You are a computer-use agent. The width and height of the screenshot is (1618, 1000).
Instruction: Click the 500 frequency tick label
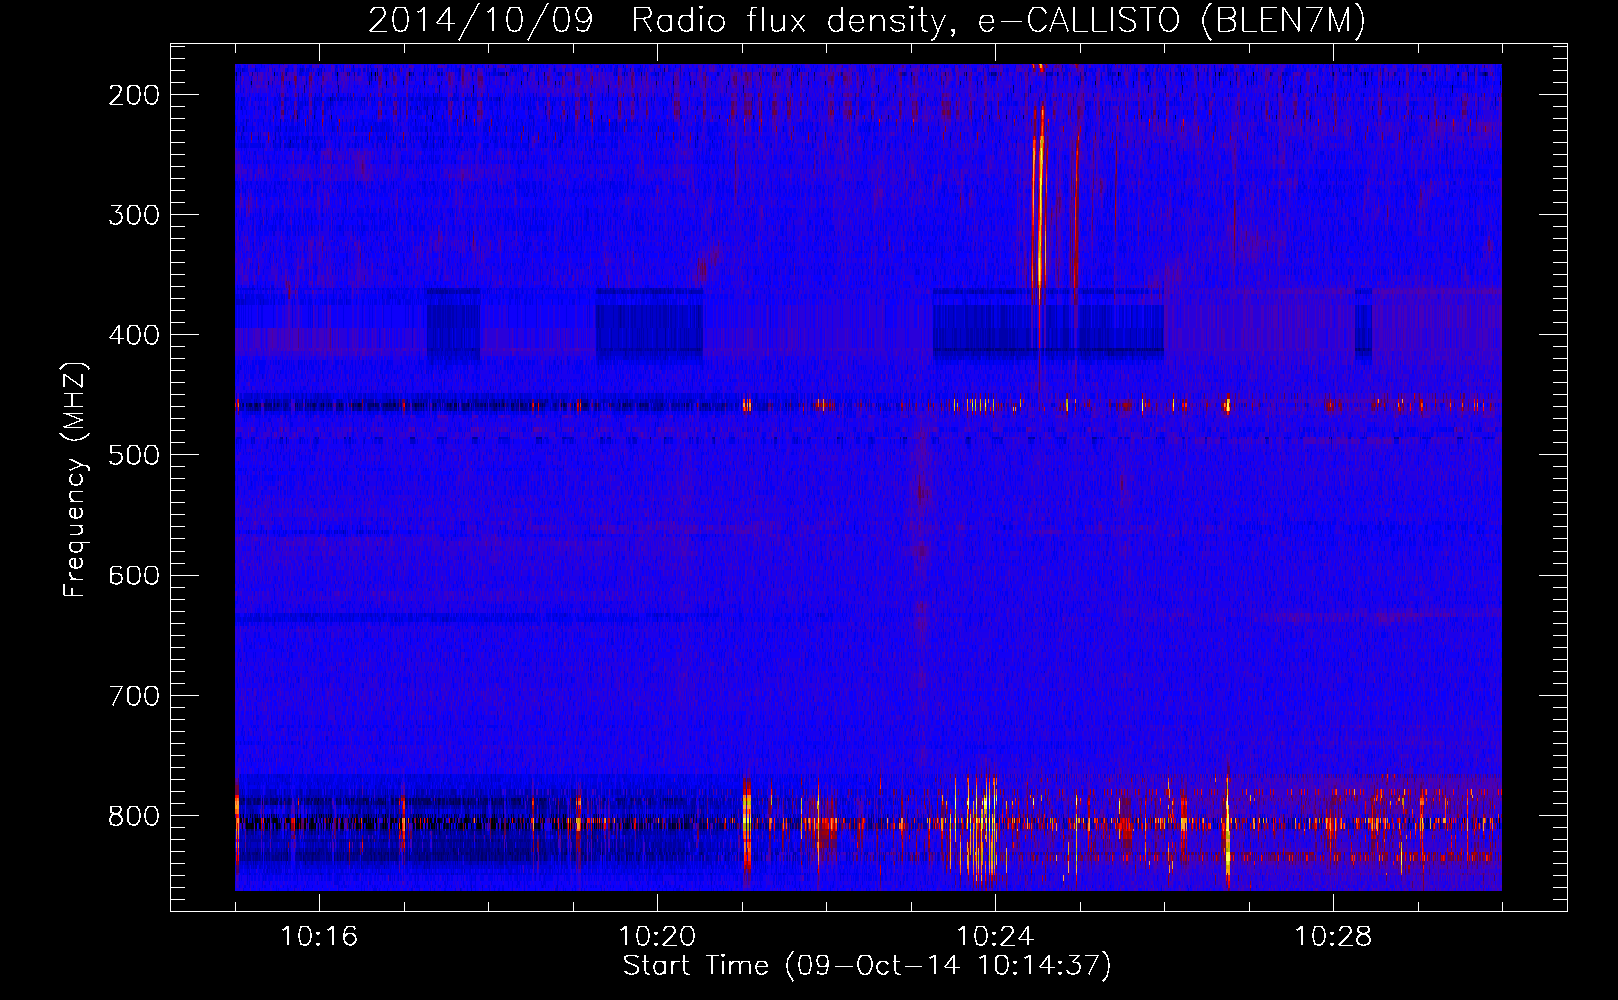tap(134, 455)
